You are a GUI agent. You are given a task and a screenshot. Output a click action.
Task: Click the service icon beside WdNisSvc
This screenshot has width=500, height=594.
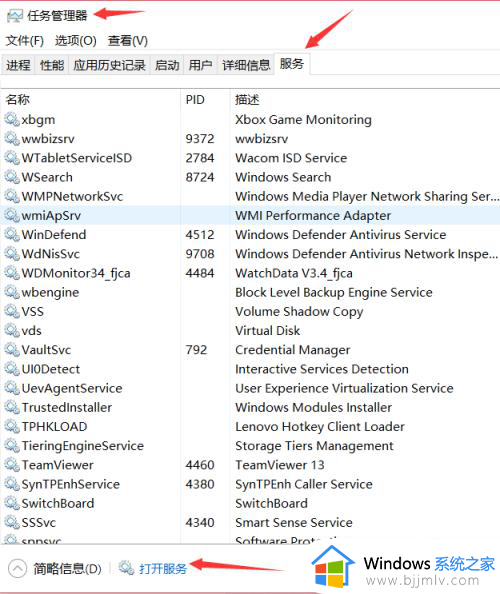pyautogui.click(x=12, y=254)
